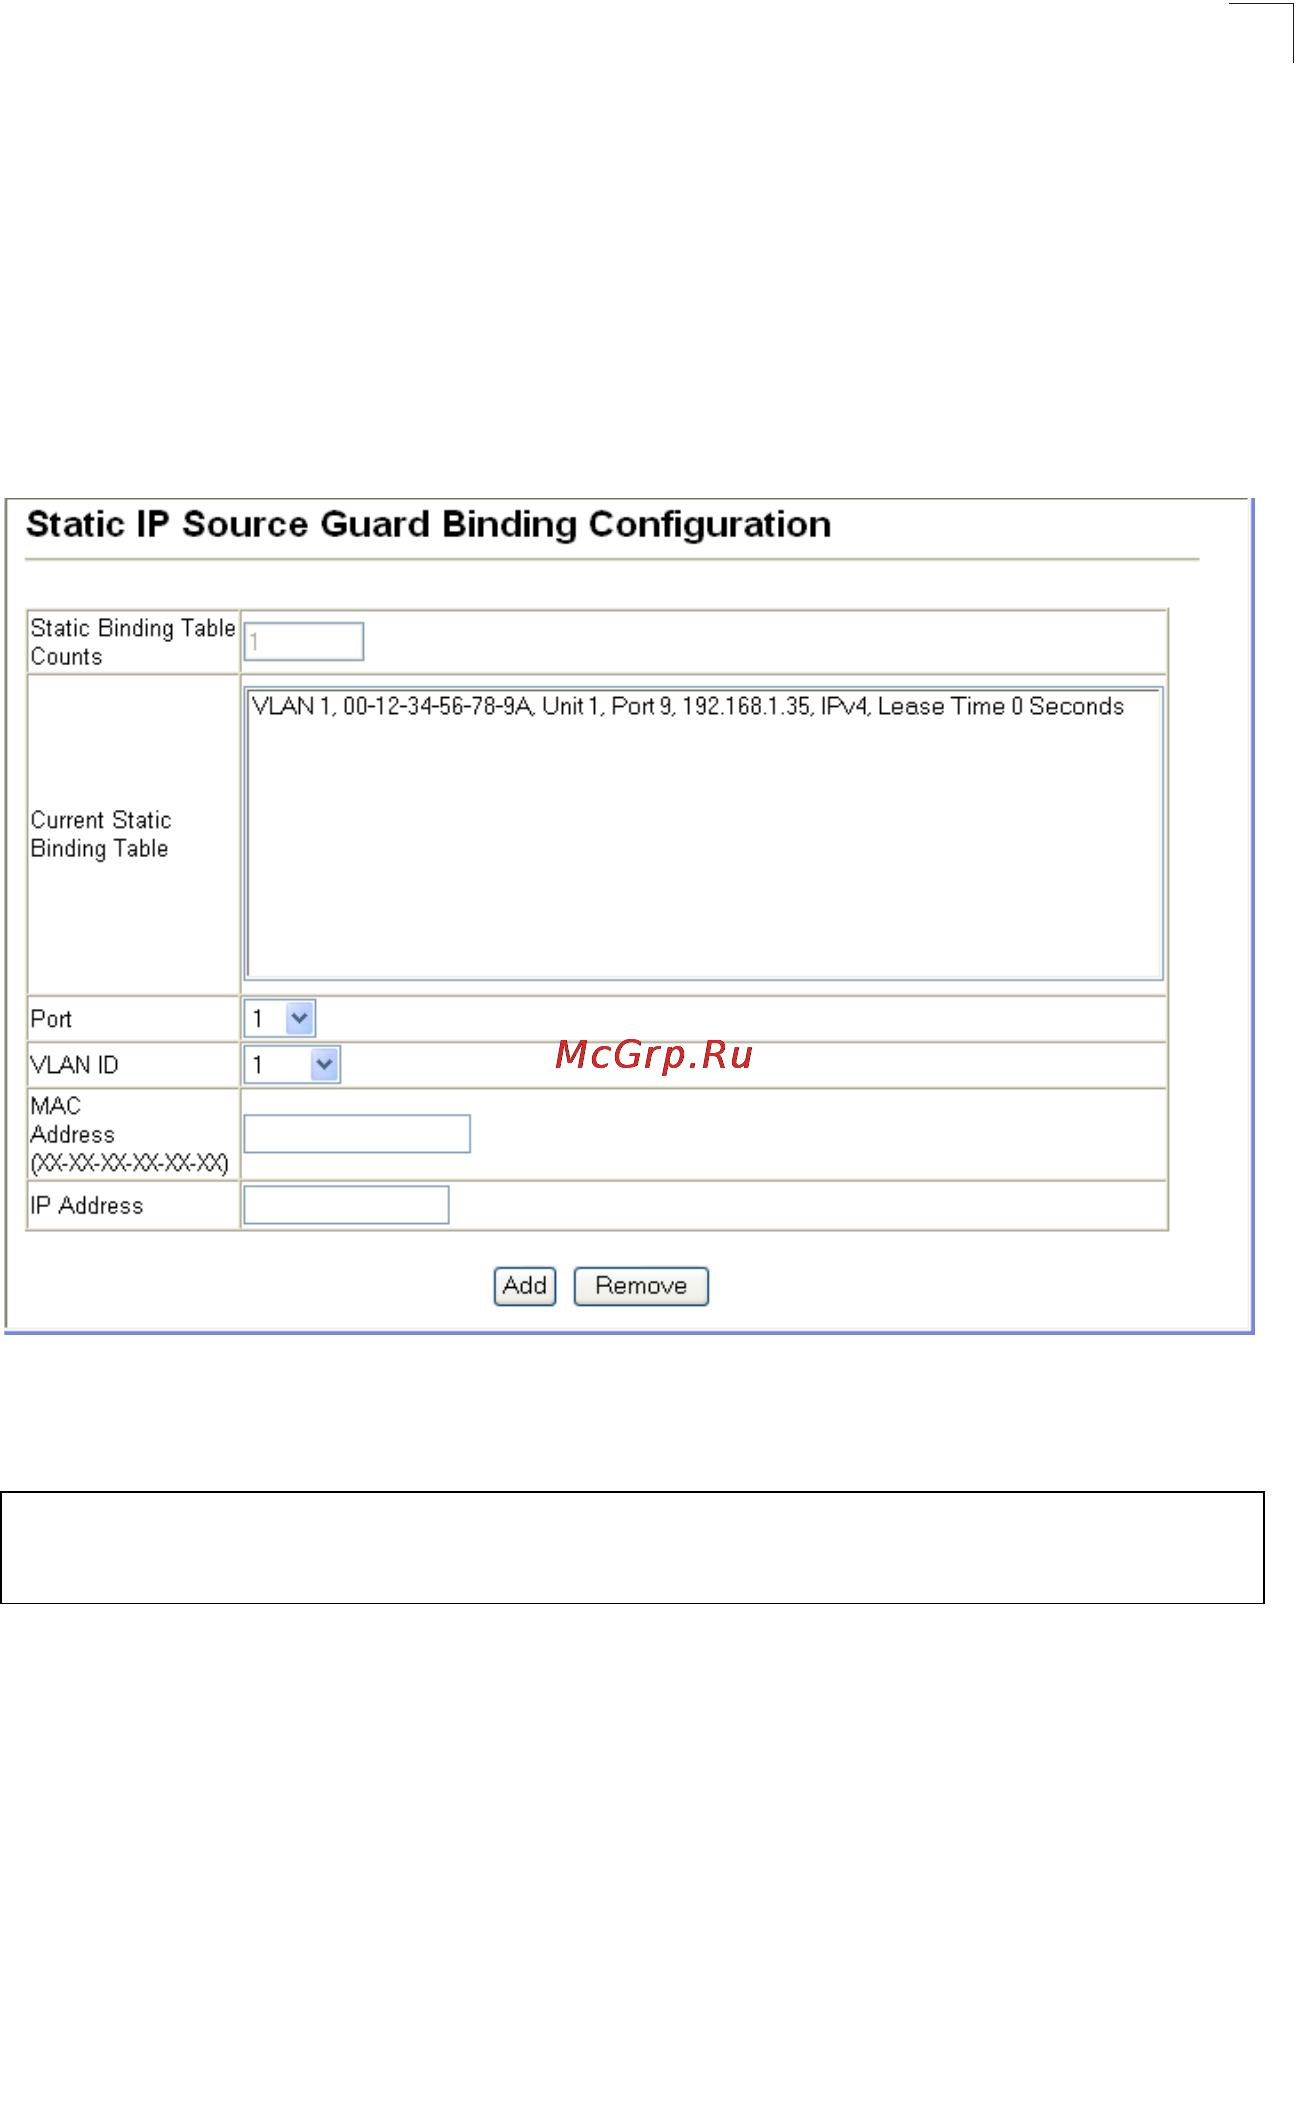The image size is (1297, 2107).
Task: Click the IP Address input field
Action: pos(346,1204)
